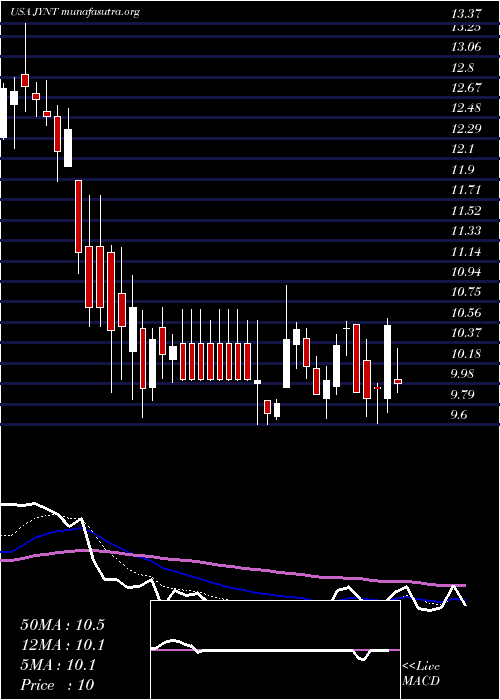Screen dimensions: 500x700
Task: Click the 50MA : 10.5 legend text
Action: coord(62,625)
